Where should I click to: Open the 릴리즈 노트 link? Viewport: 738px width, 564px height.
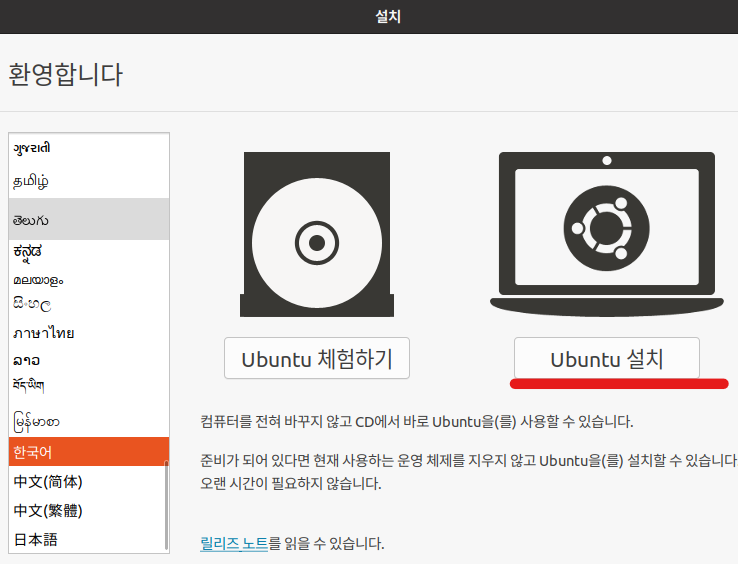[x=233, y=543]
